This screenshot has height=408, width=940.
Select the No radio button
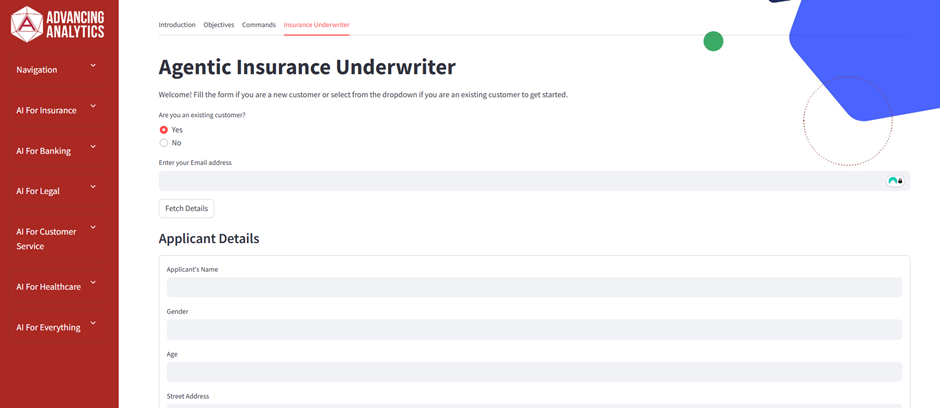coord(164,143)
